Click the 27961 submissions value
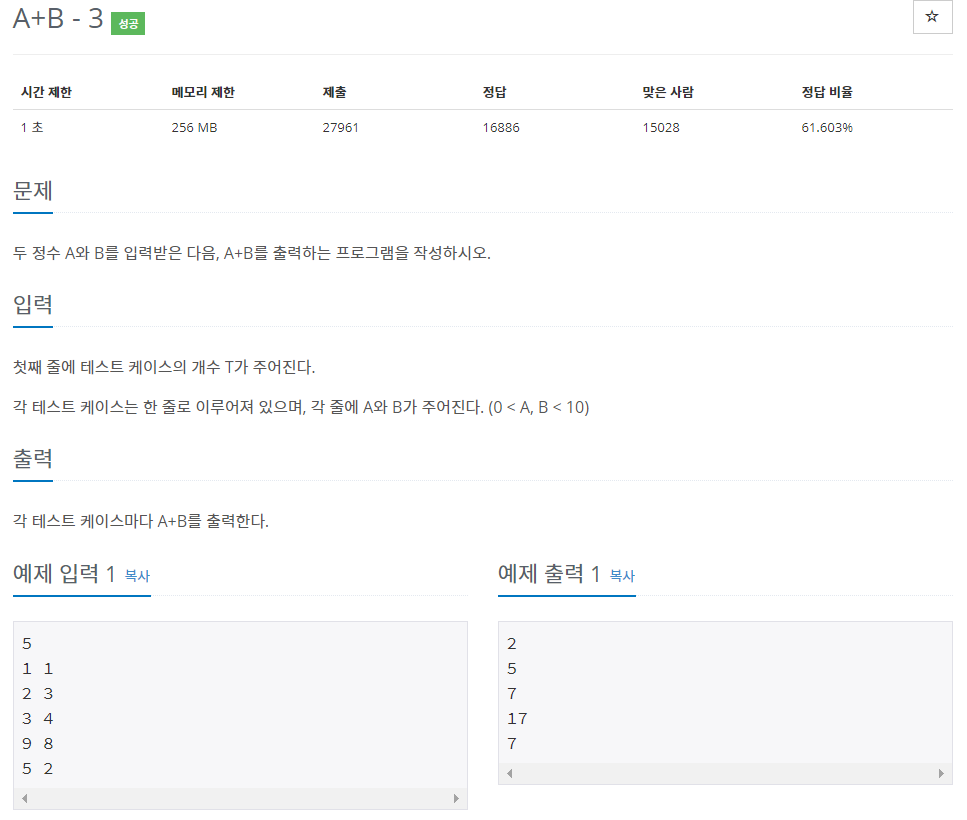Image resolution: width=967 pixels, height=820 pixels. click(x=340, y=127)
